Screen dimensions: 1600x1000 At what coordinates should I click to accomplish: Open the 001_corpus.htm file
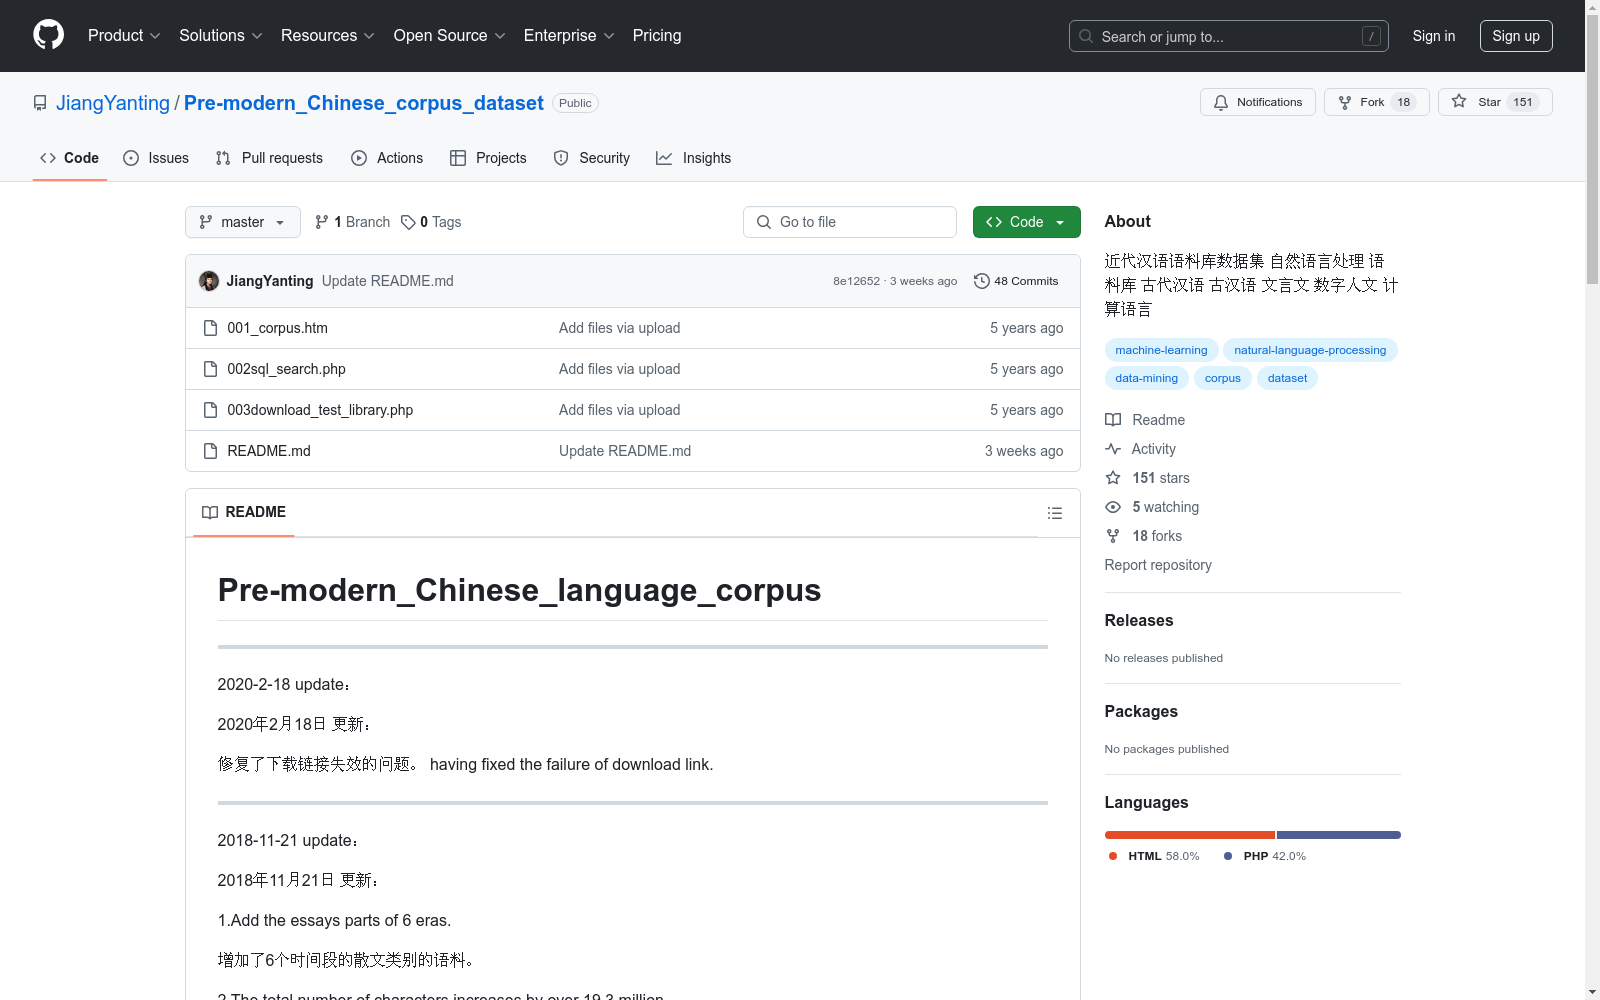click(x=277, y=328)
